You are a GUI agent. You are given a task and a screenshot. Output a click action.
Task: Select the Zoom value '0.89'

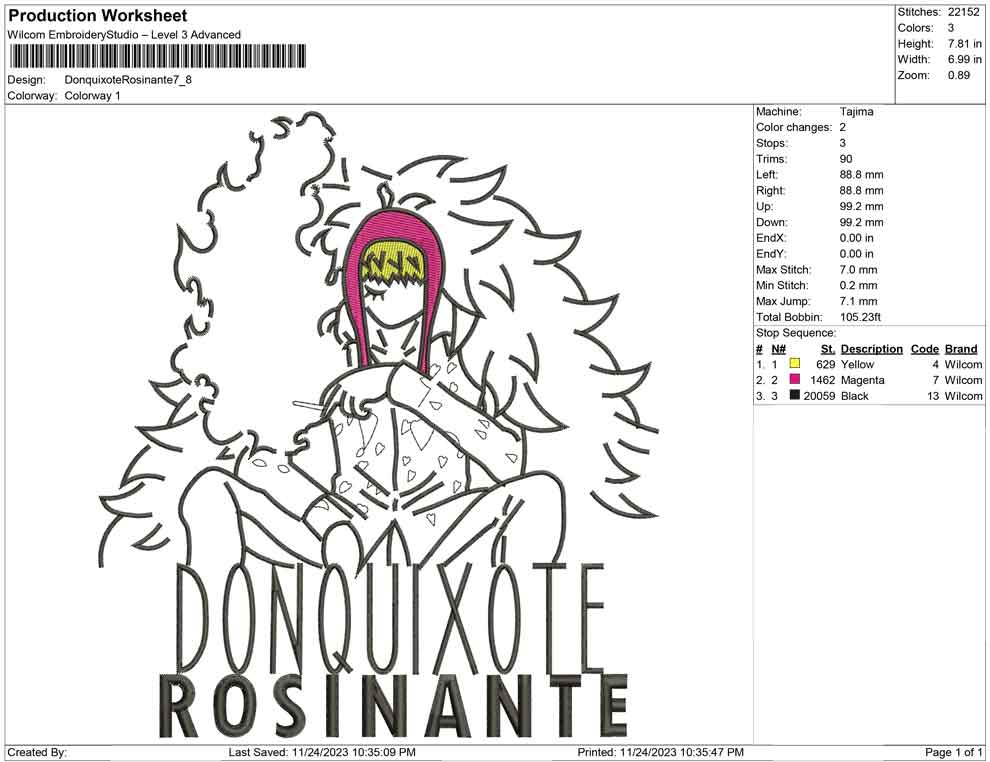958,75
